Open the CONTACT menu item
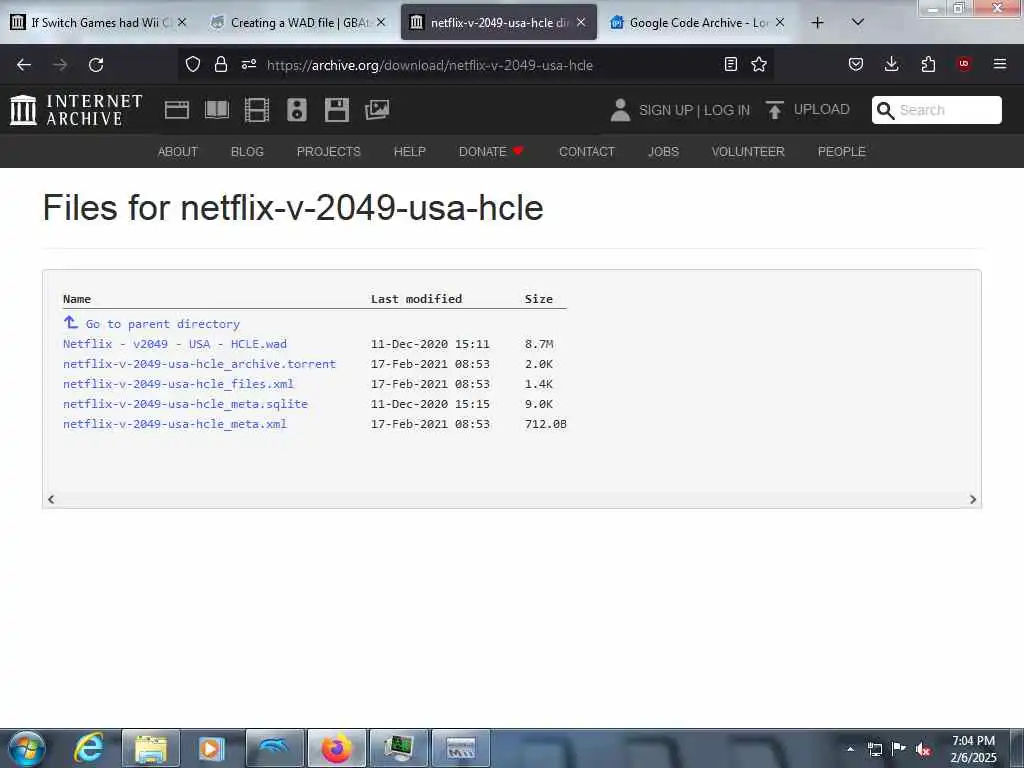 [586, 152]
